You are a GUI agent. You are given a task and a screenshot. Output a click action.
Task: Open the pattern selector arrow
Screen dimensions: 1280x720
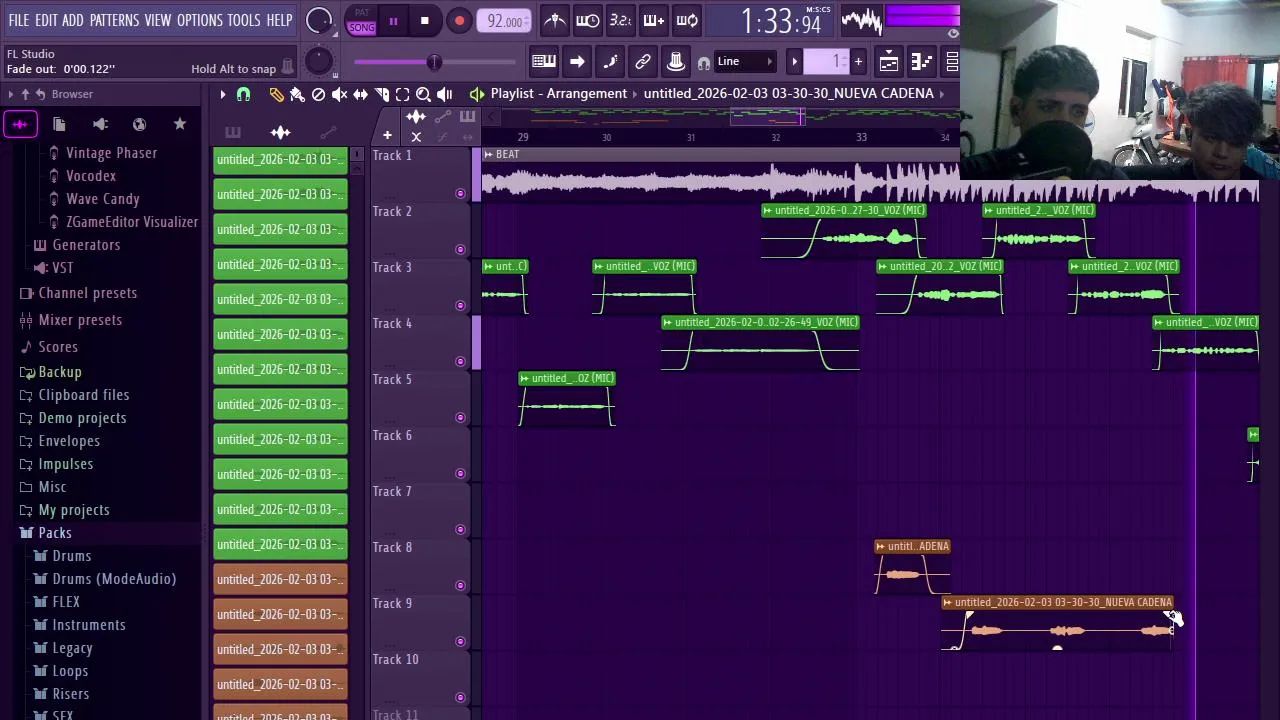point(794,62)
